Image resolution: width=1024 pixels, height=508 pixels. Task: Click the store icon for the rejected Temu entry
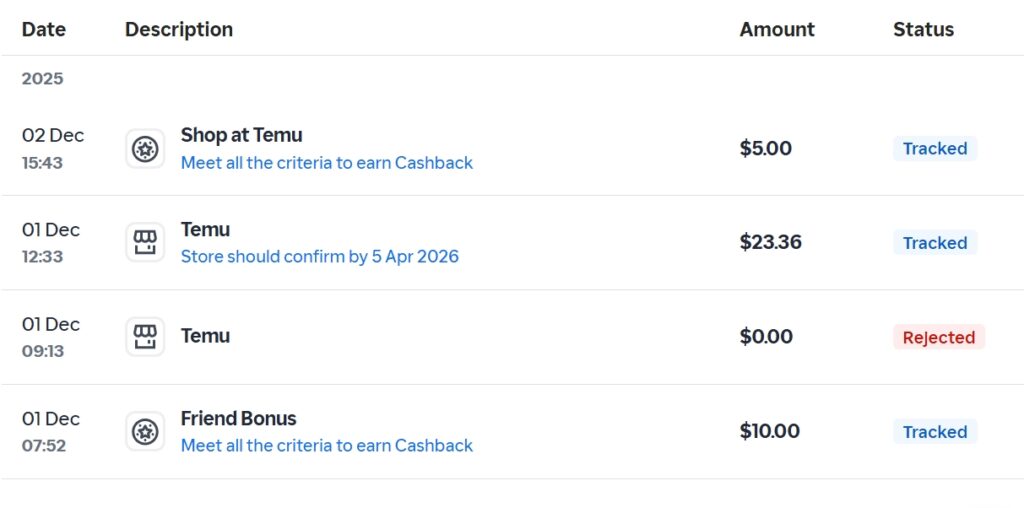(x=145, y=337)
